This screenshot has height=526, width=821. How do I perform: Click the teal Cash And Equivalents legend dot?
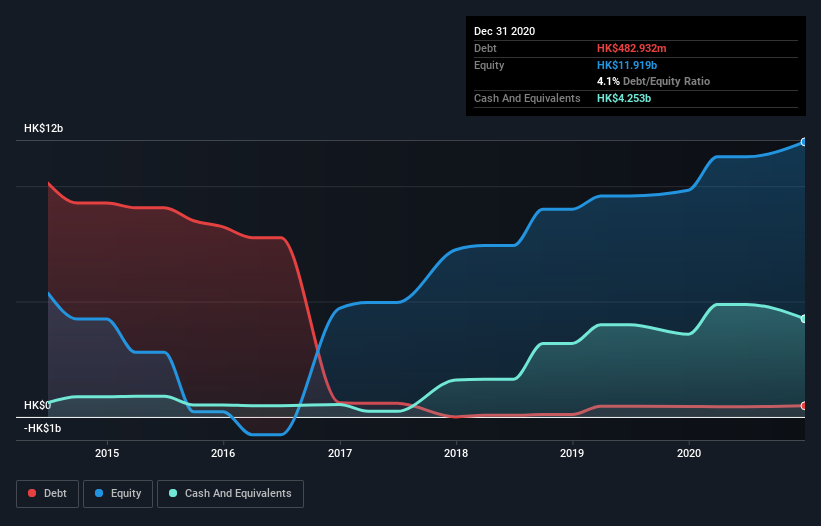(173, 493)
